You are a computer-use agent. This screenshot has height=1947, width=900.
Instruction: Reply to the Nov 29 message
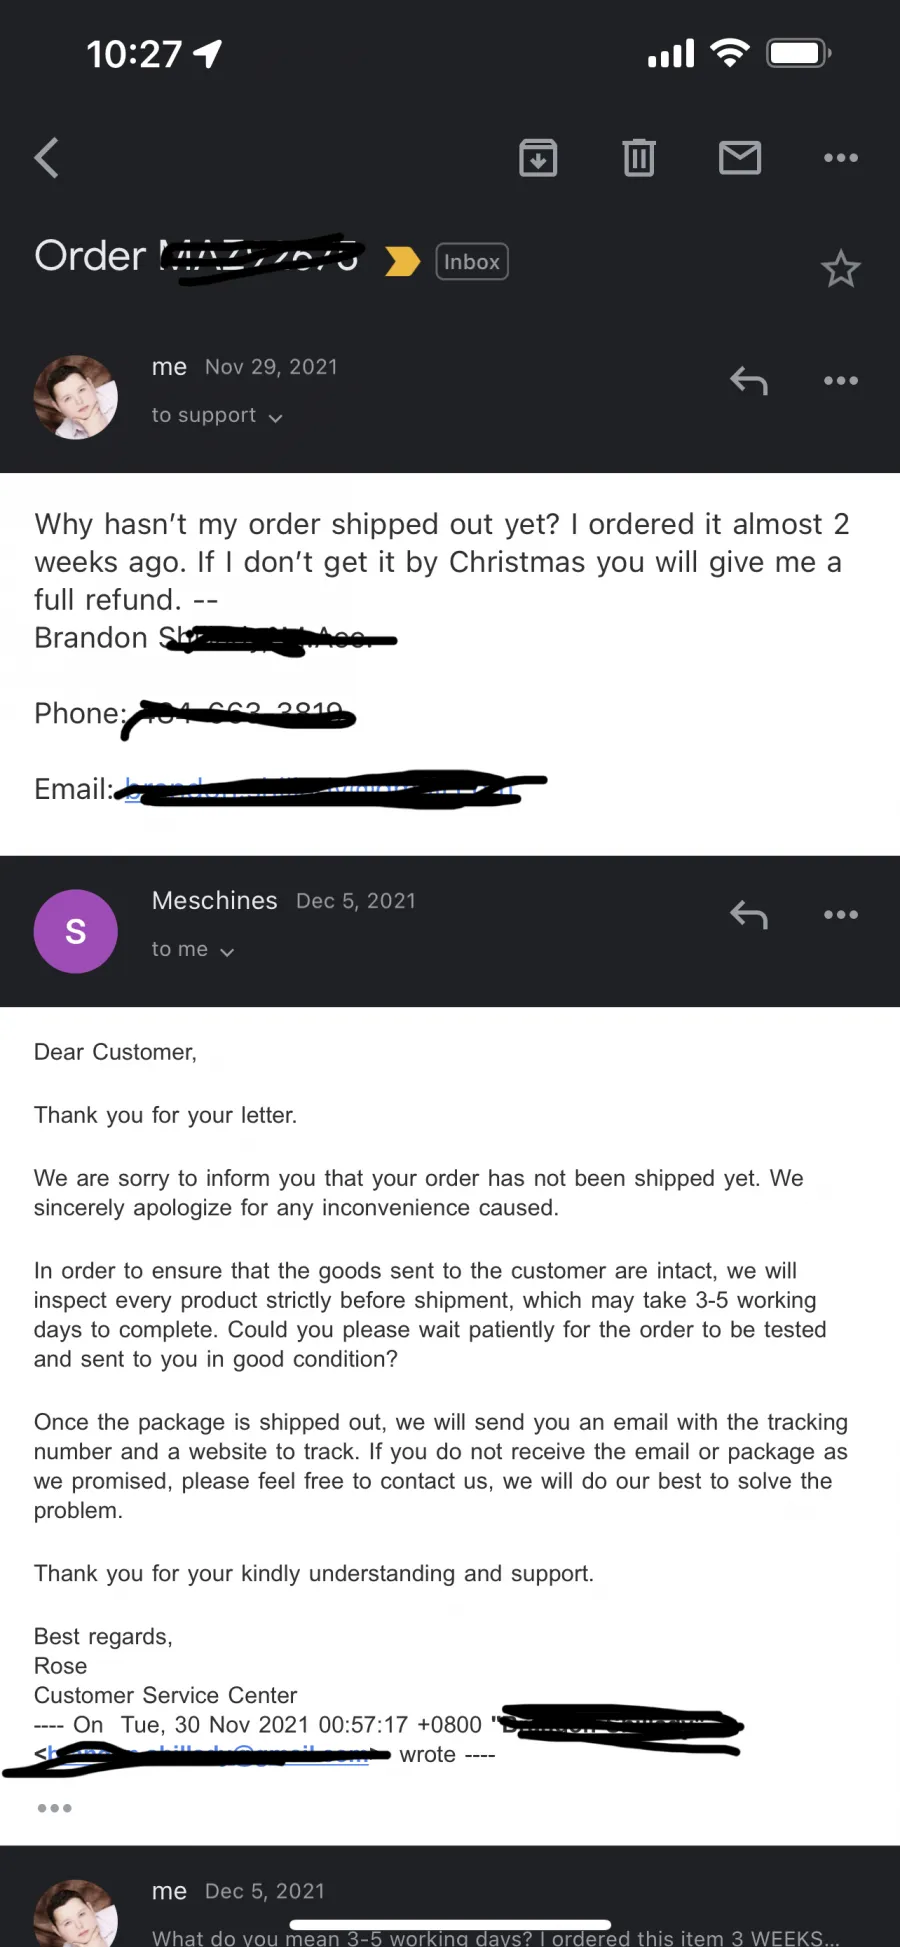pyautogui.click(x=749, y=381)
